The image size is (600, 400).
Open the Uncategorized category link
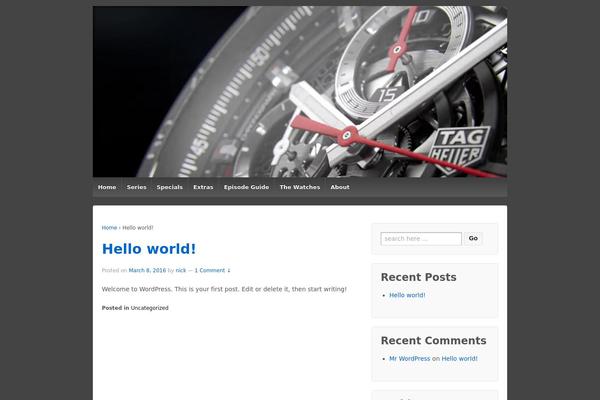pyautogui.click(x=150, y=308)
